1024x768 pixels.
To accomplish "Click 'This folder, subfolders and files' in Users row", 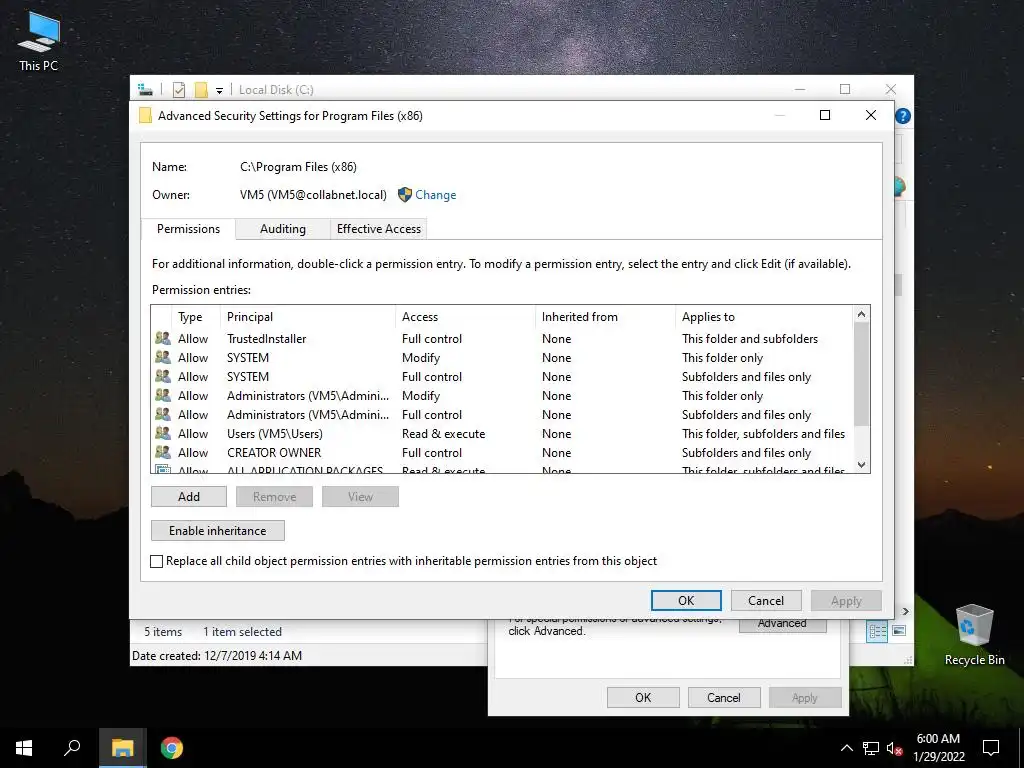I will (x=763, y=434).
